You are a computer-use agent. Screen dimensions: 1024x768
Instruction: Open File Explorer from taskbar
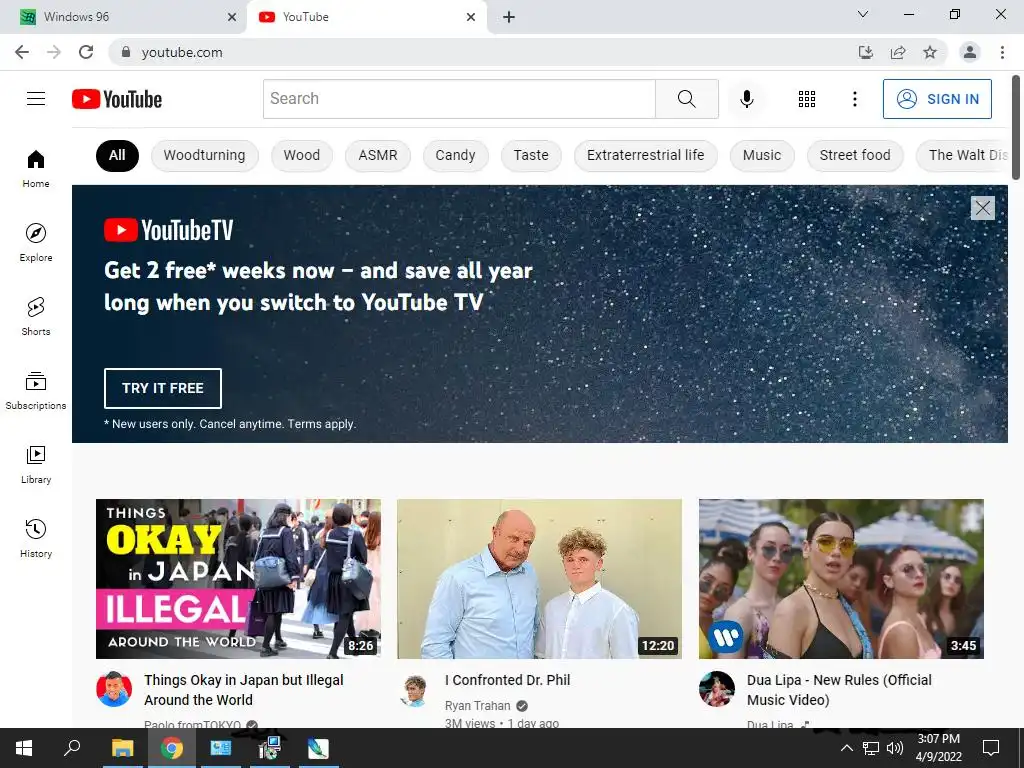[x=122, y=748]
